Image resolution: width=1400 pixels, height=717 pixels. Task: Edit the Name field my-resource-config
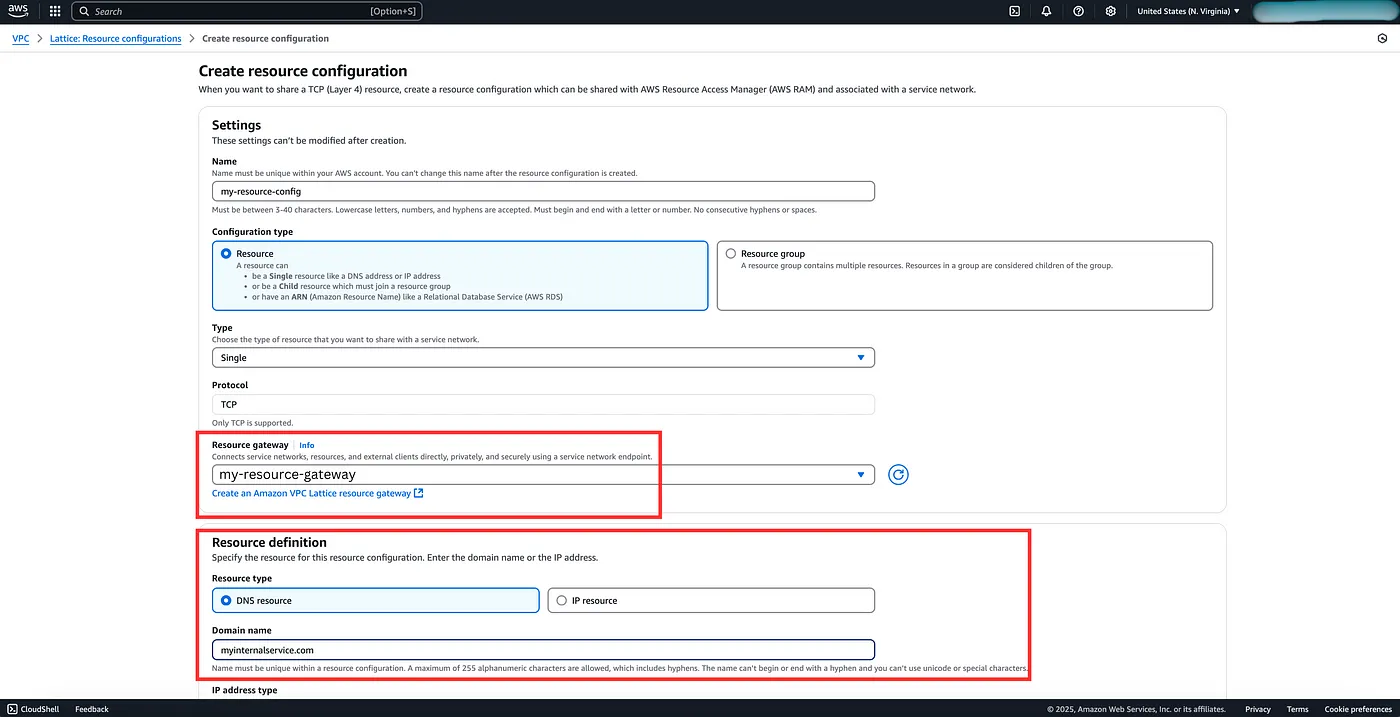pyautogui.click(x=543, y=191)
